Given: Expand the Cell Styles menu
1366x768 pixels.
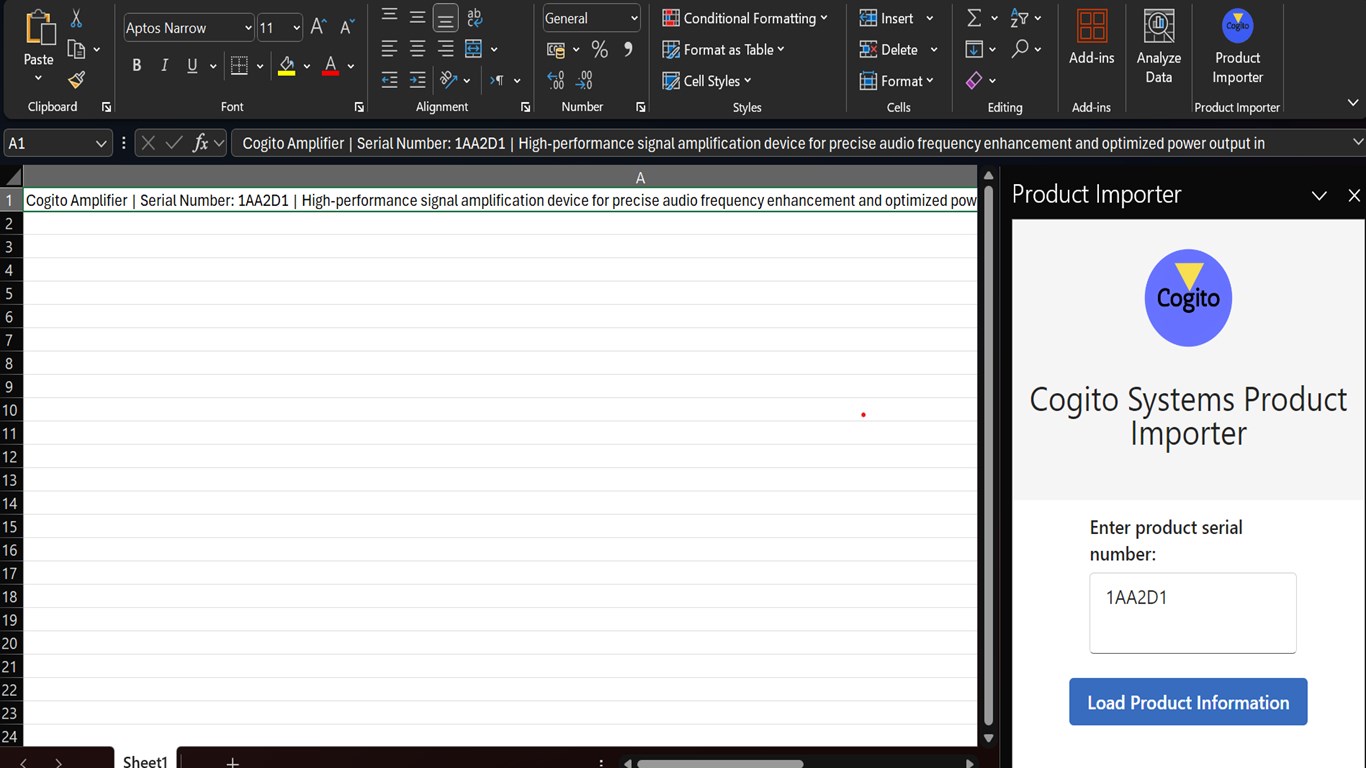Looking at the screenshot, I should tap(707, 81).
